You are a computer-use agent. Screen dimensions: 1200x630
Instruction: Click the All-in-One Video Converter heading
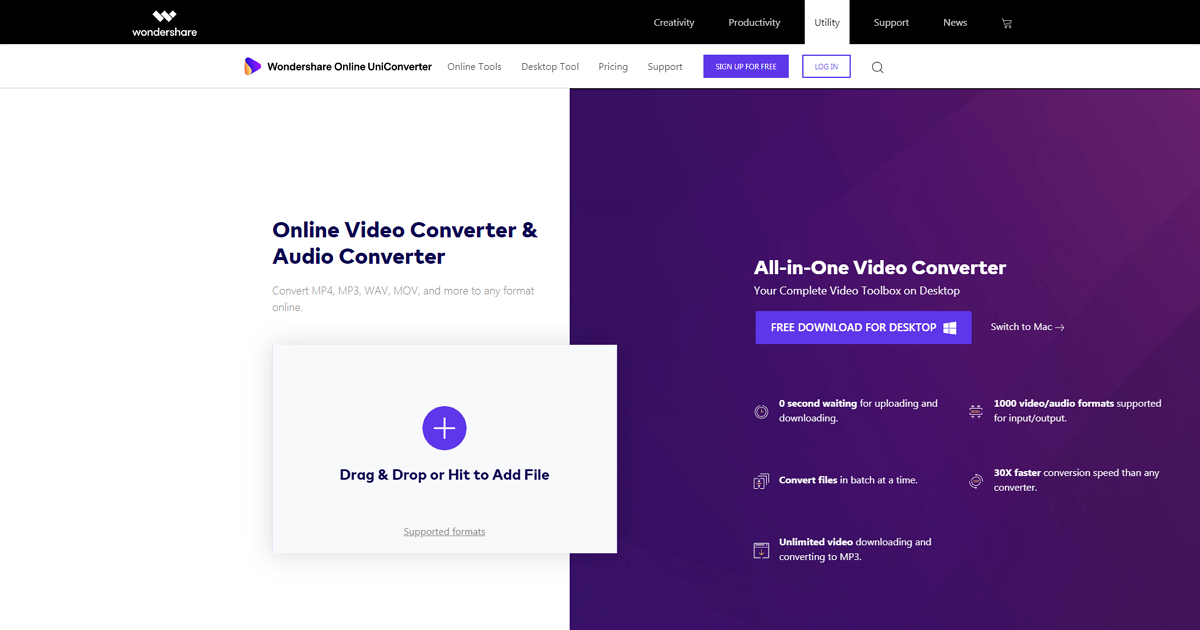coord(880,267)
